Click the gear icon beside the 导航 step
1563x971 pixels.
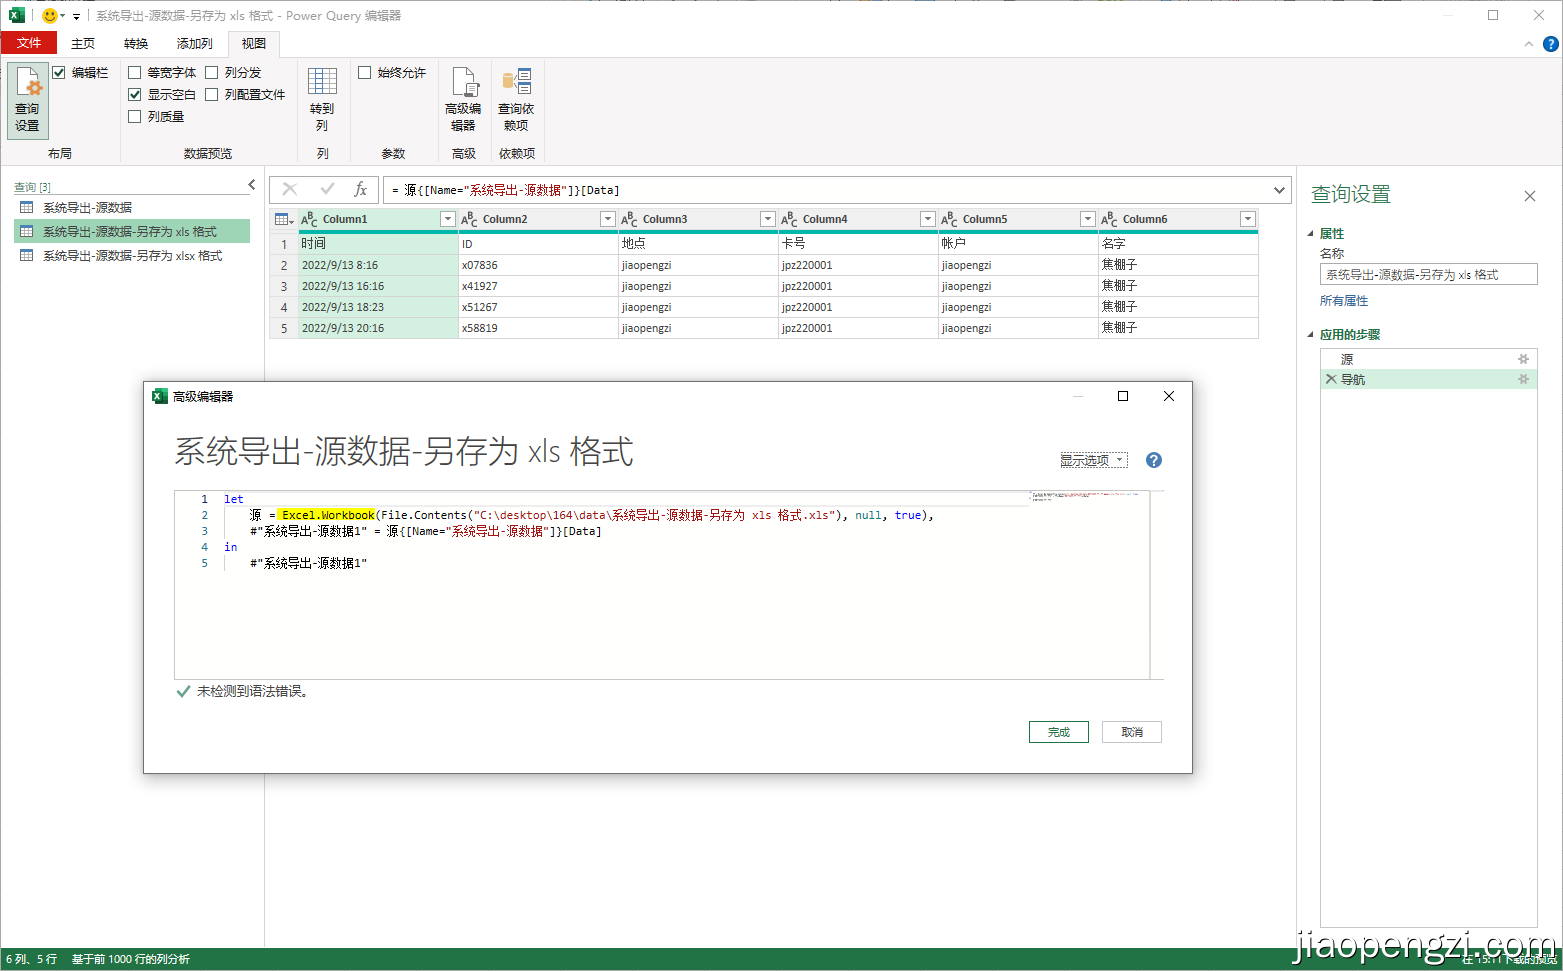pos(1524,379)
